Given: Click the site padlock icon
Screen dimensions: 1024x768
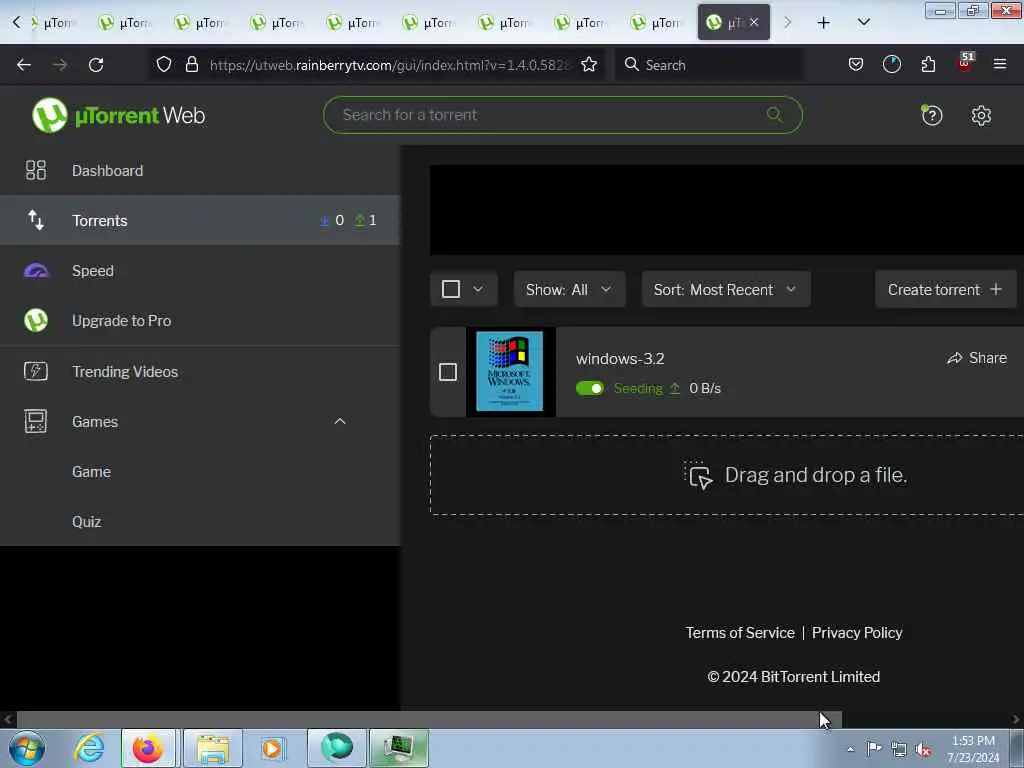Looking at the screenshot, I should click(x=191, y=65).
